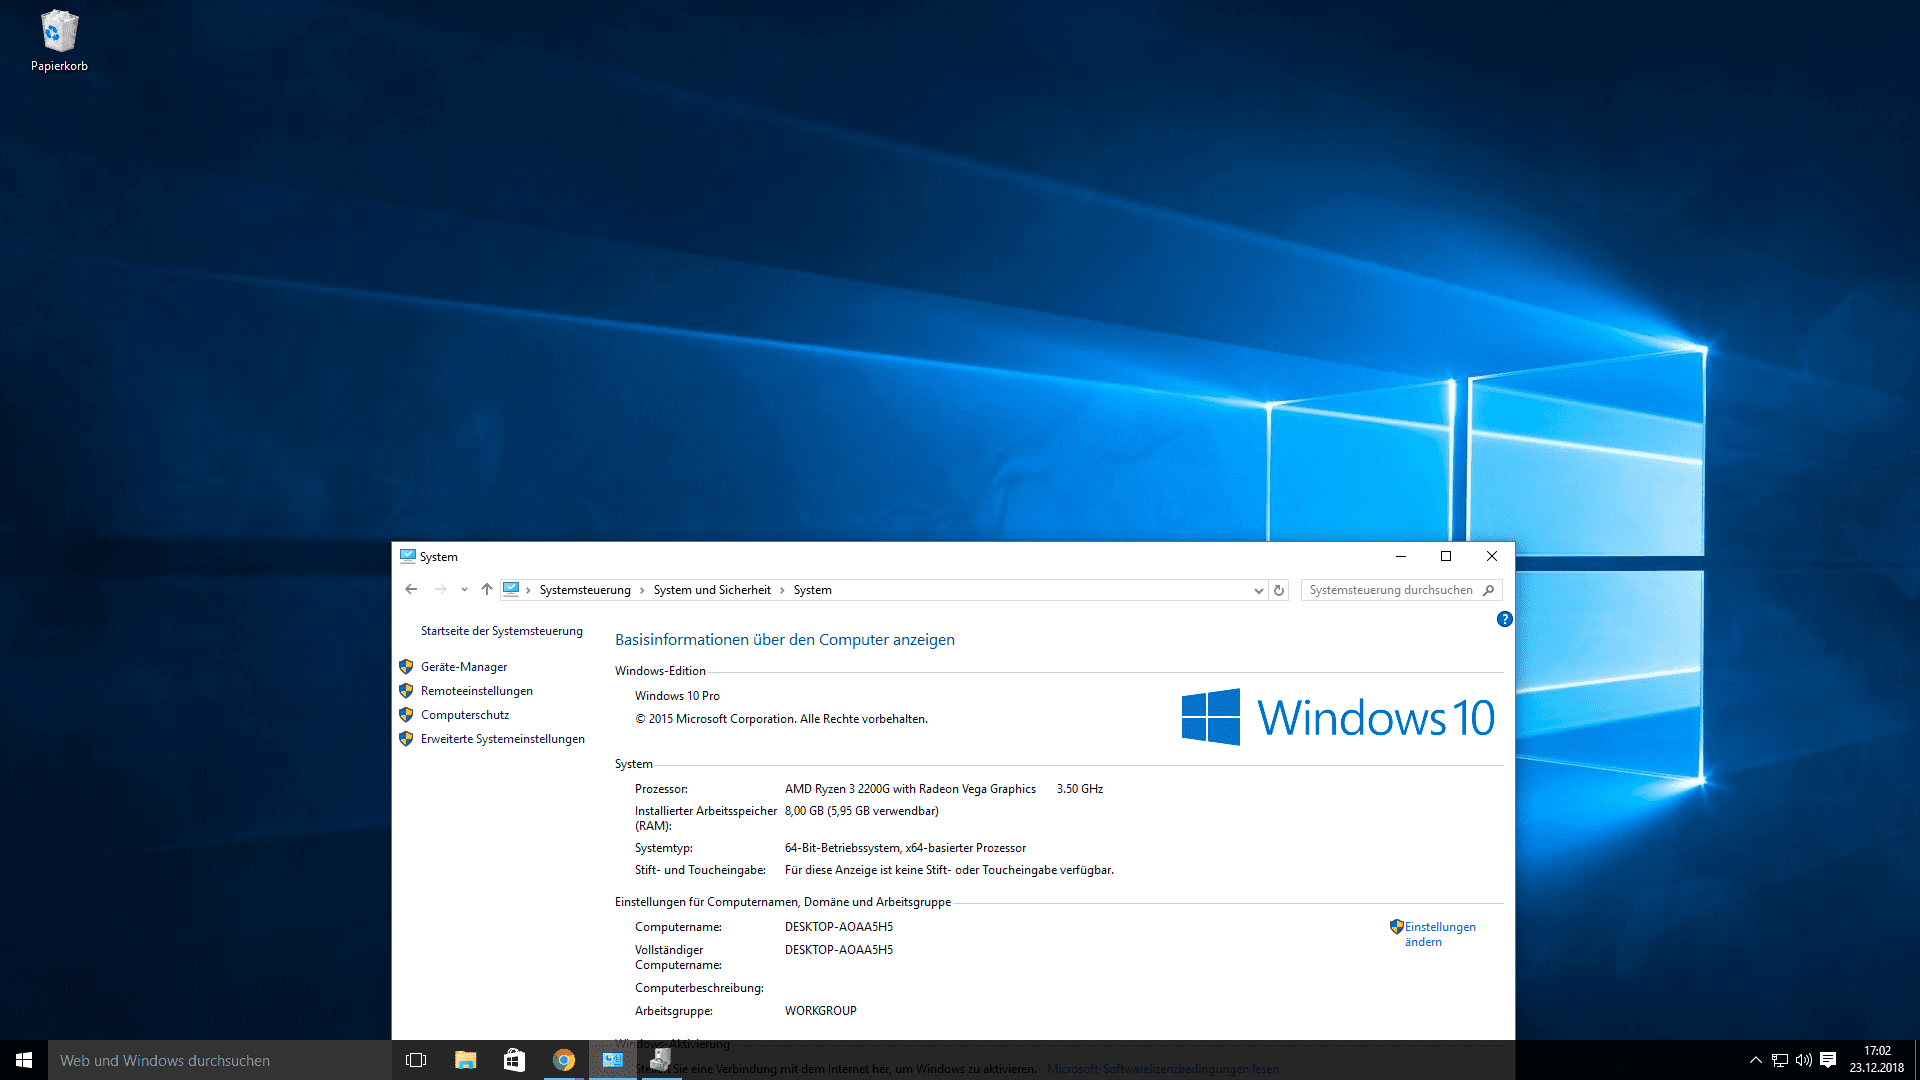Open Task View on the taskbar
Viewport: 1920px width, 1080px height.
pos(416,1060)
